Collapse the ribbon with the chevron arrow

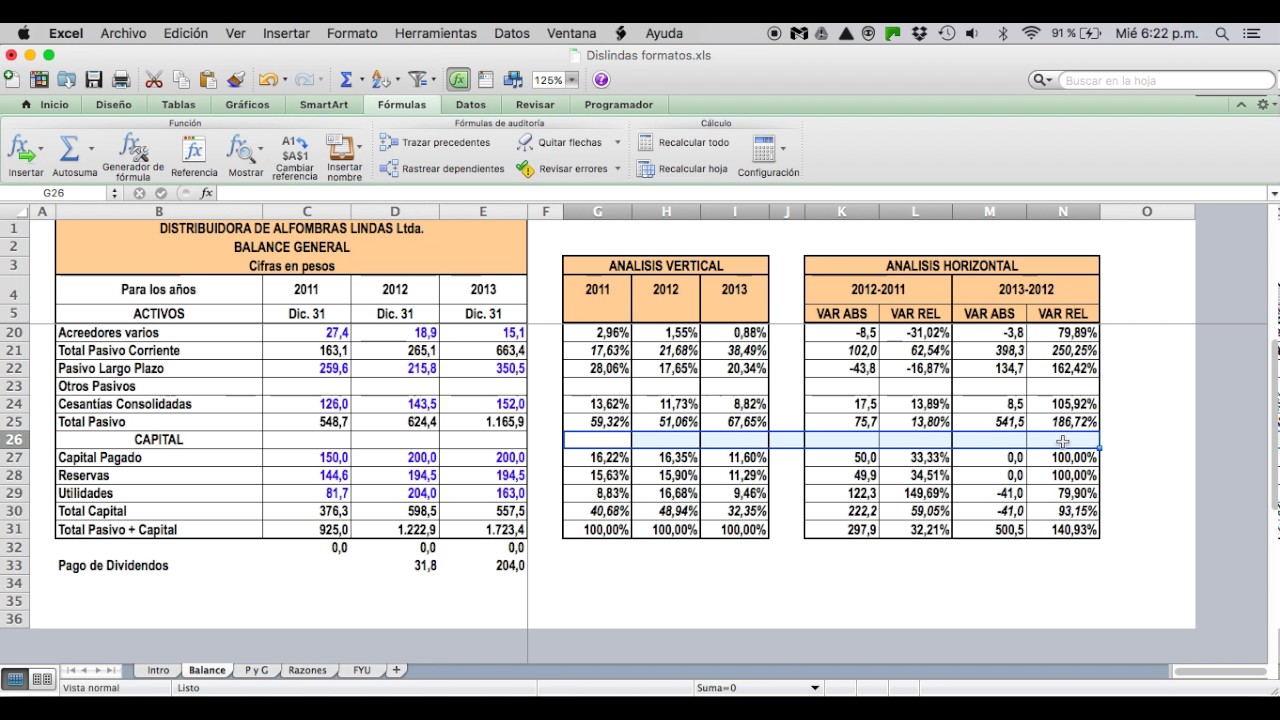[1242, 104]
